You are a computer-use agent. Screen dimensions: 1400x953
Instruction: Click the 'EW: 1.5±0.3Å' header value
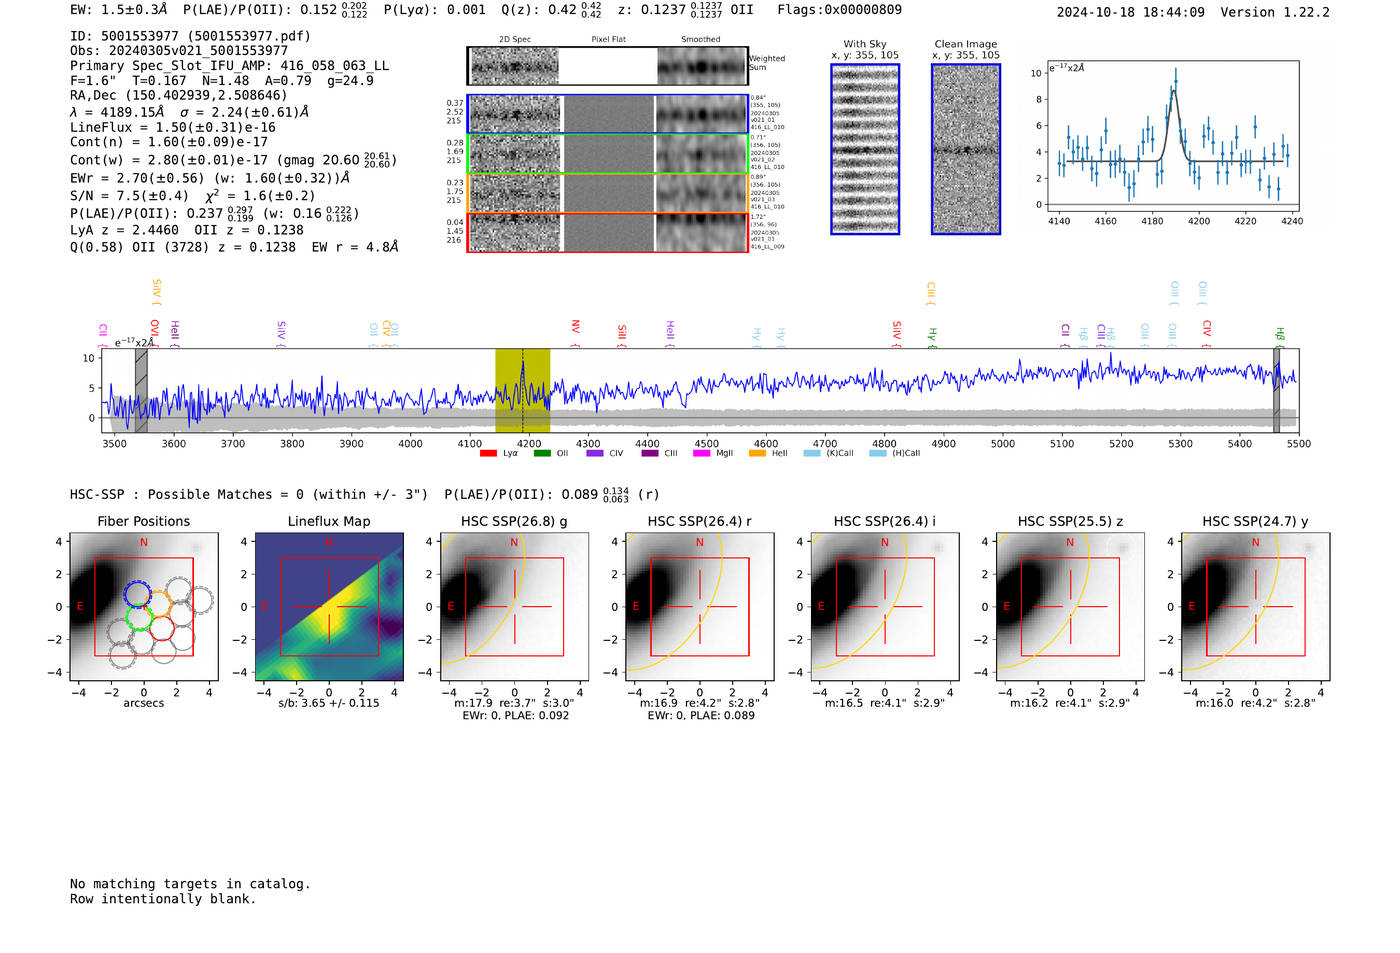click(119, 10)
